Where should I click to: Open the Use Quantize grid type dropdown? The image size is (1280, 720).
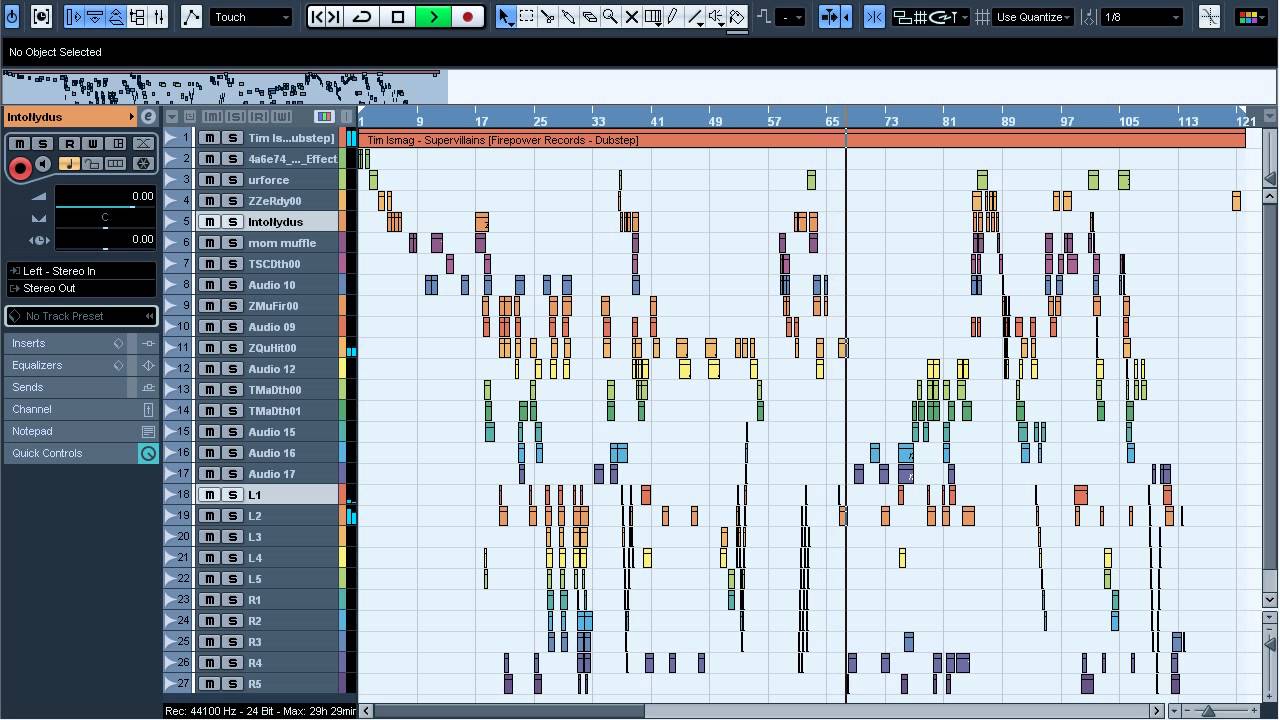tap(1034, 17)
